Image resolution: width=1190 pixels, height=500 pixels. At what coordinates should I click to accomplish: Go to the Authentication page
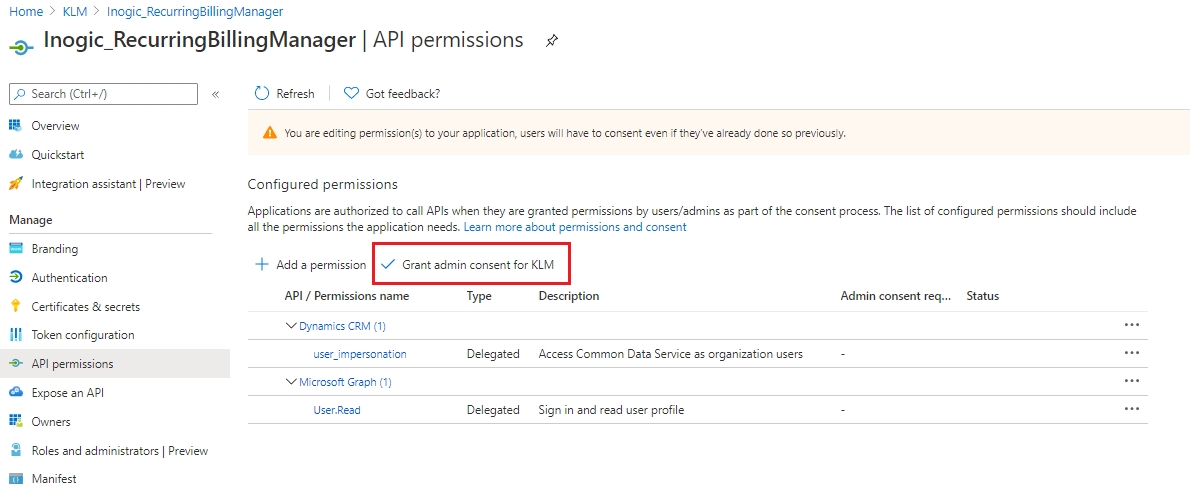[x=70, y=278]
